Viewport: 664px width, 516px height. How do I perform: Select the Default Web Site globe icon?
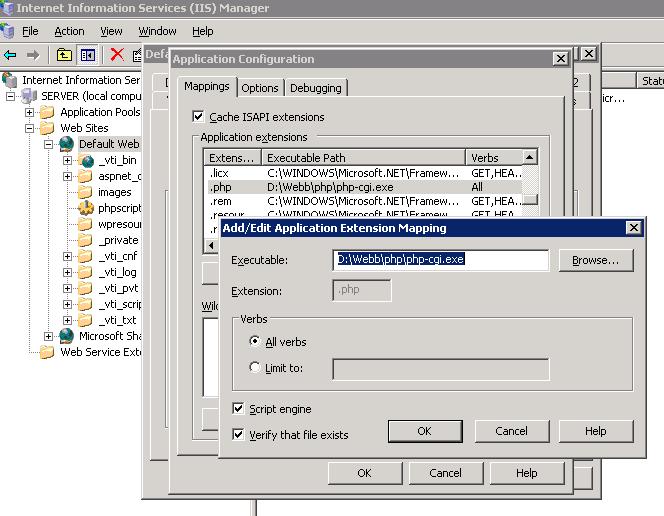pyautogui.click(x=66, y=144)
